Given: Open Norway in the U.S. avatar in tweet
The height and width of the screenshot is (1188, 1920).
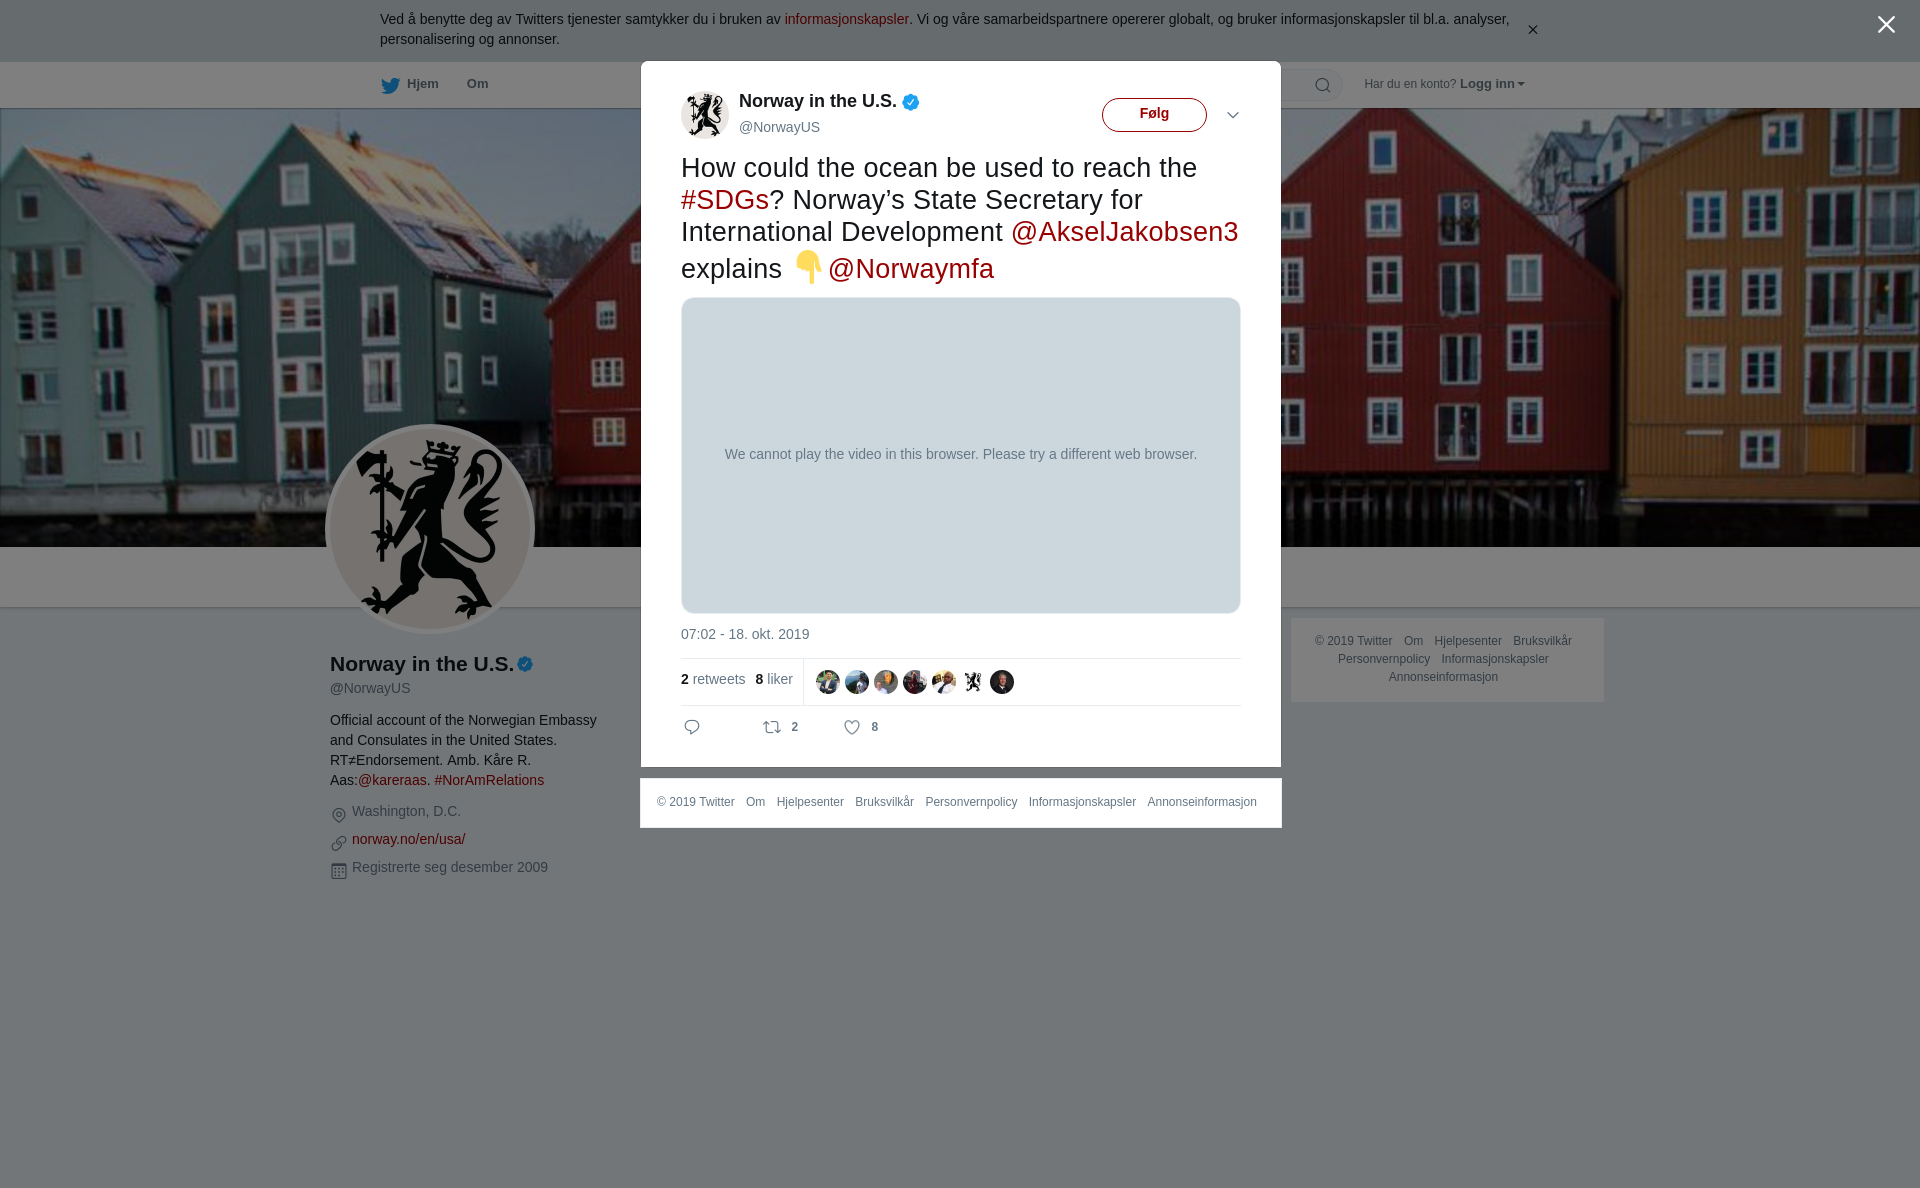Looking at the screenshot, I should (x=705, y=114).
